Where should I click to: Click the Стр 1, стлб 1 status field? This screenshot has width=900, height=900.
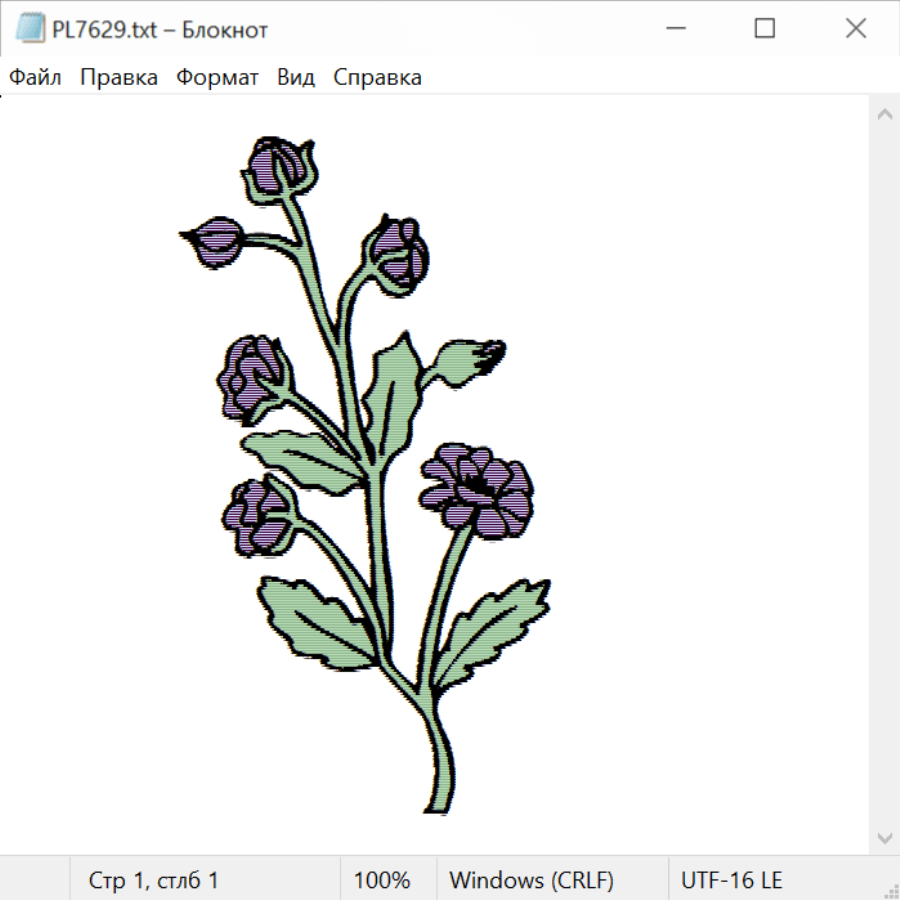point(154,880)
